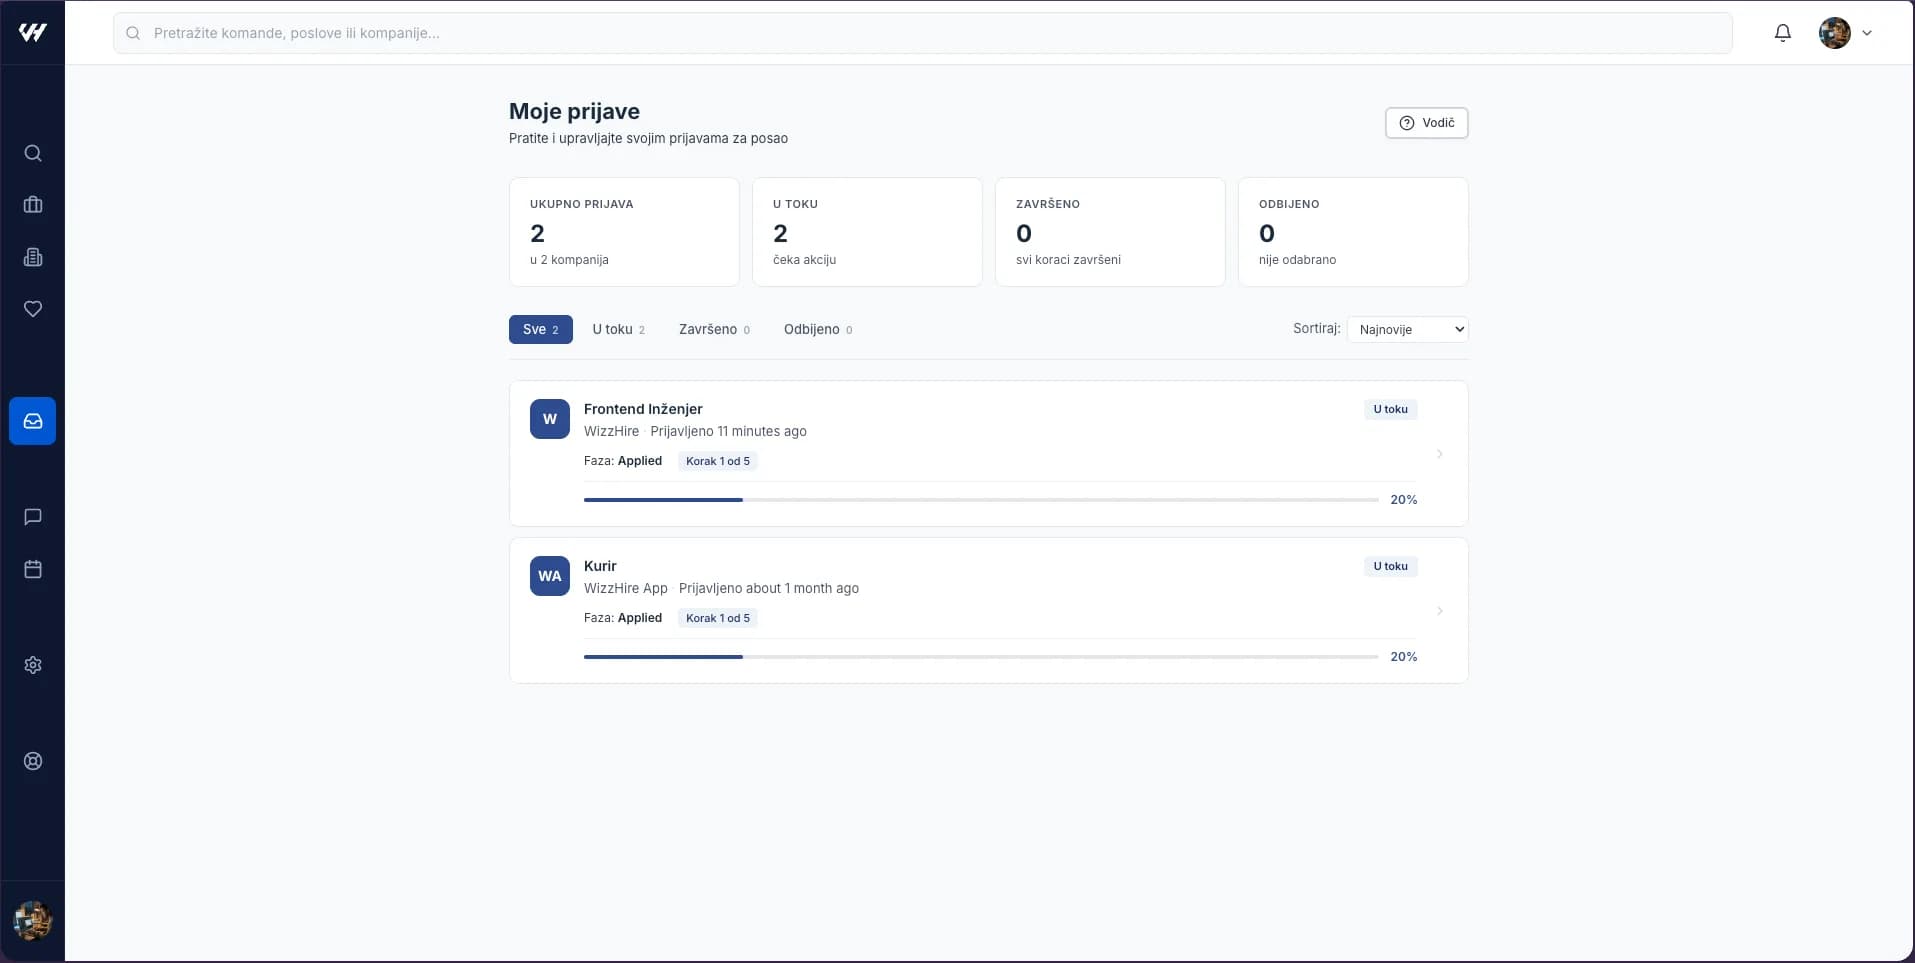1915x963 pixels.
Task: Click the 'Ukupno prijava' stat card
Action: [x=625, y=232]
